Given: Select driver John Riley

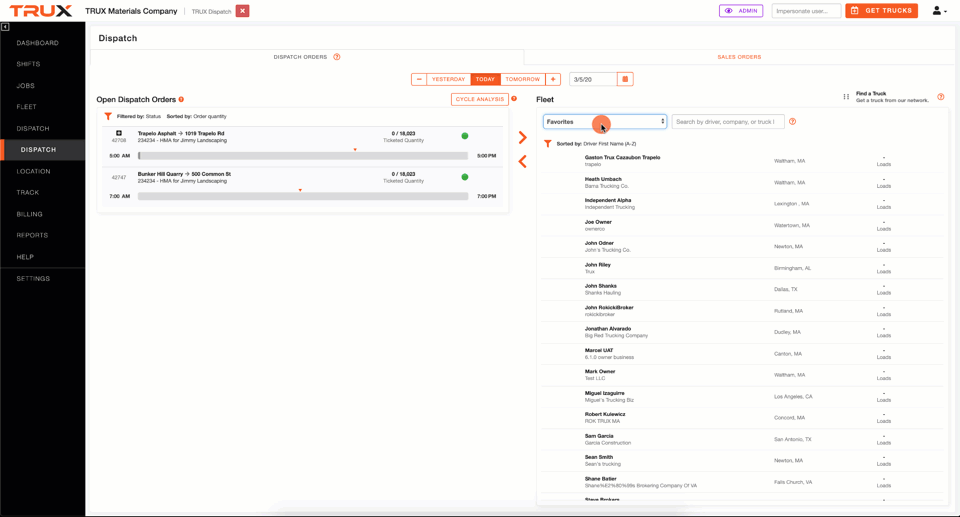Looking at the screenshot, I should click(x=742, y=268).
